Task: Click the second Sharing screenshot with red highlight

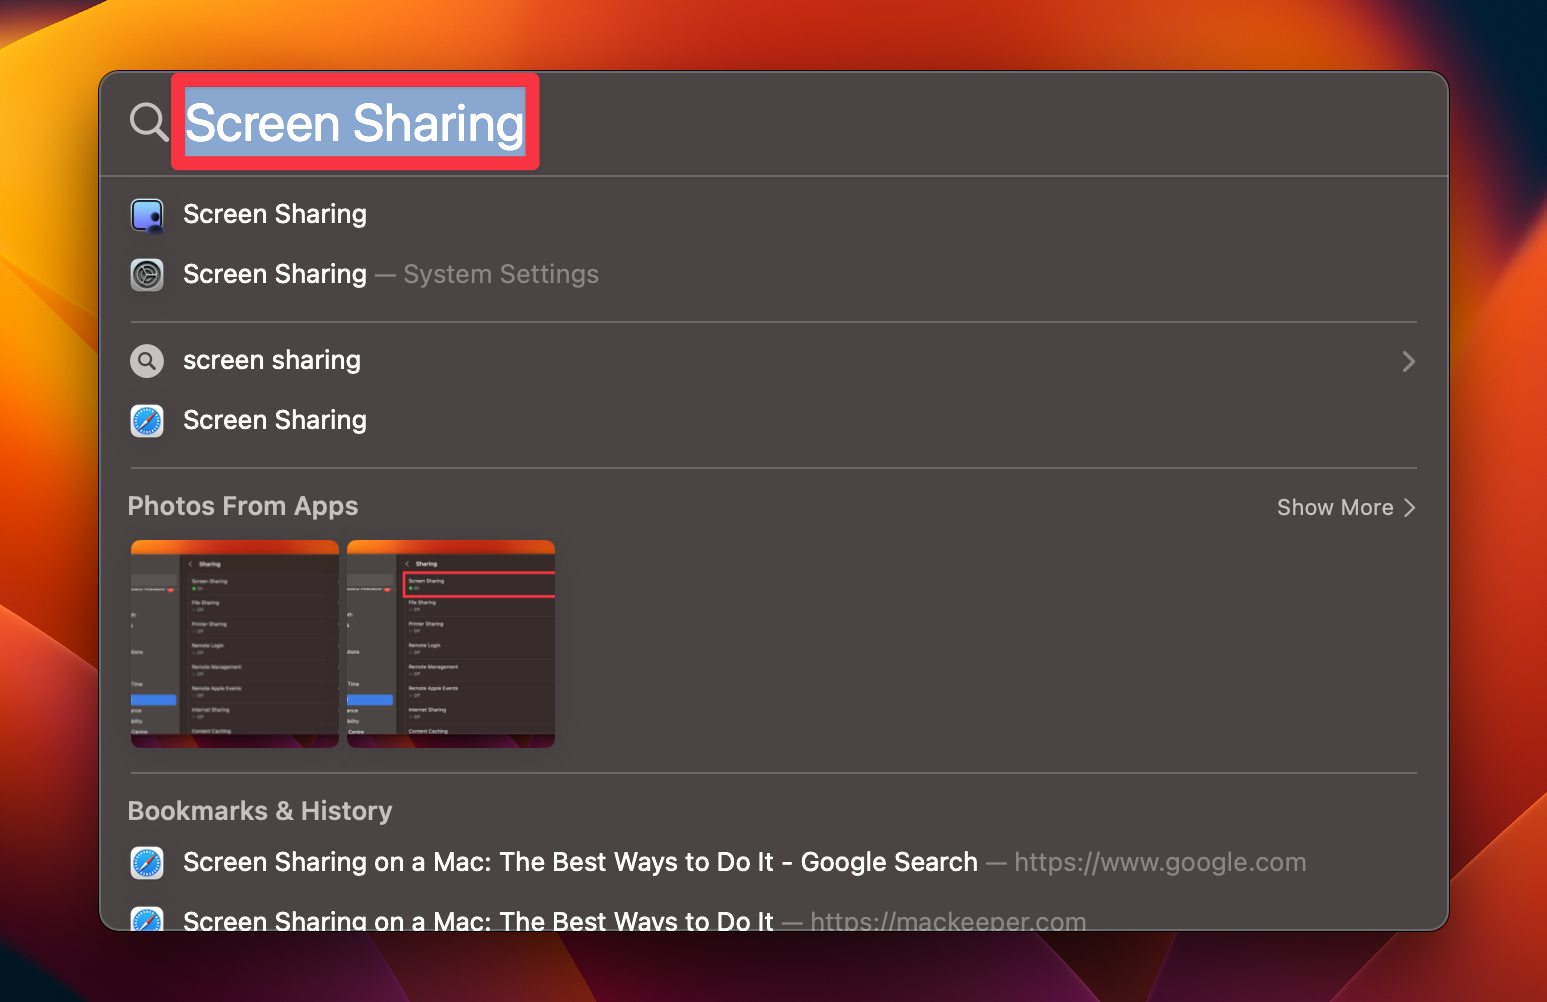Action: (x=450, y=643)
